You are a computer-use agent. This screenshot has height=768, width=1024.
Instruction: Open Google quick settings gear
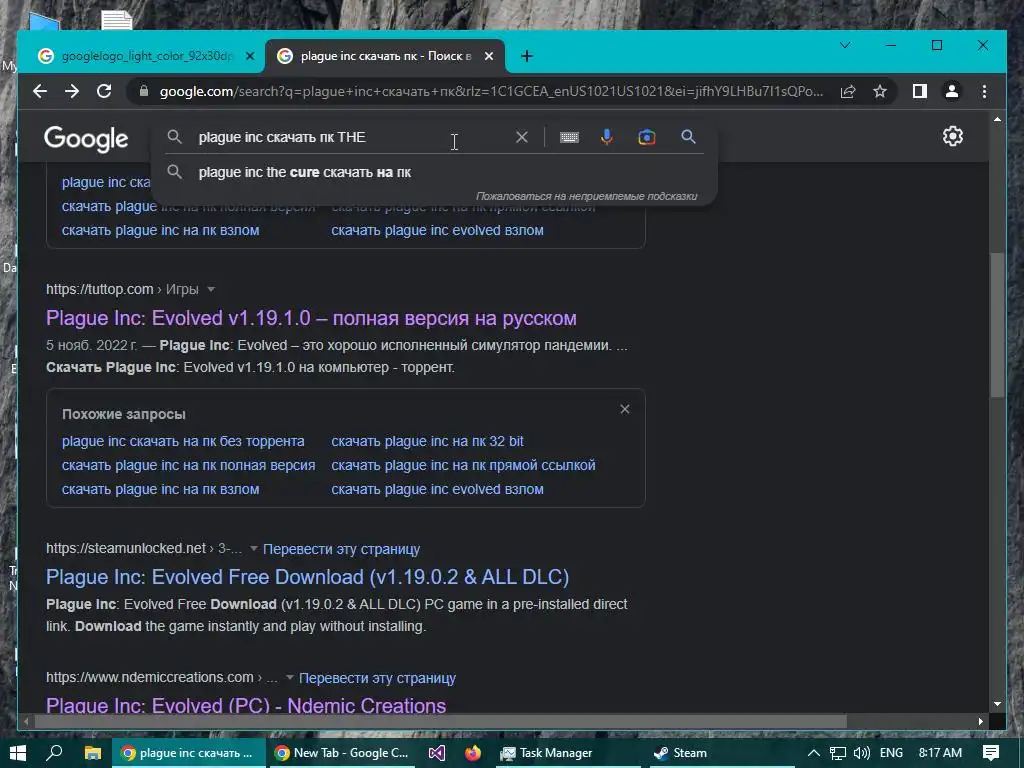pyautogui.click(x=953, y=136)
